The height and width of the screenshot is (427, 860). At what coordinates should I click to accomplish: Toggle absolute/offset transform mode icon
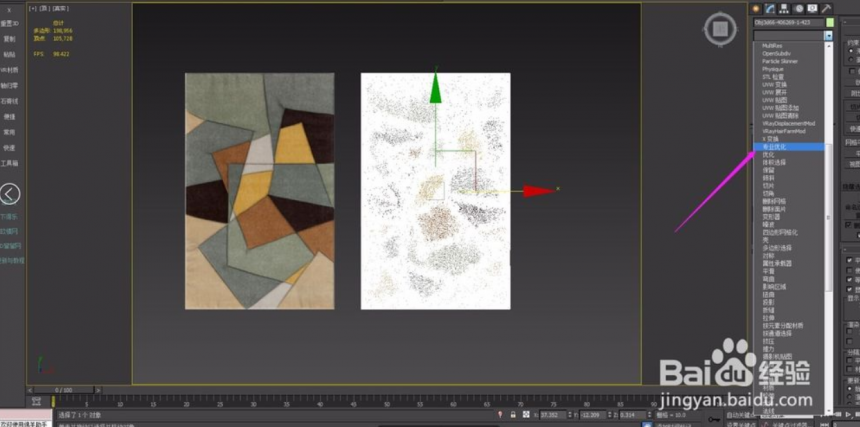[526, 415]
